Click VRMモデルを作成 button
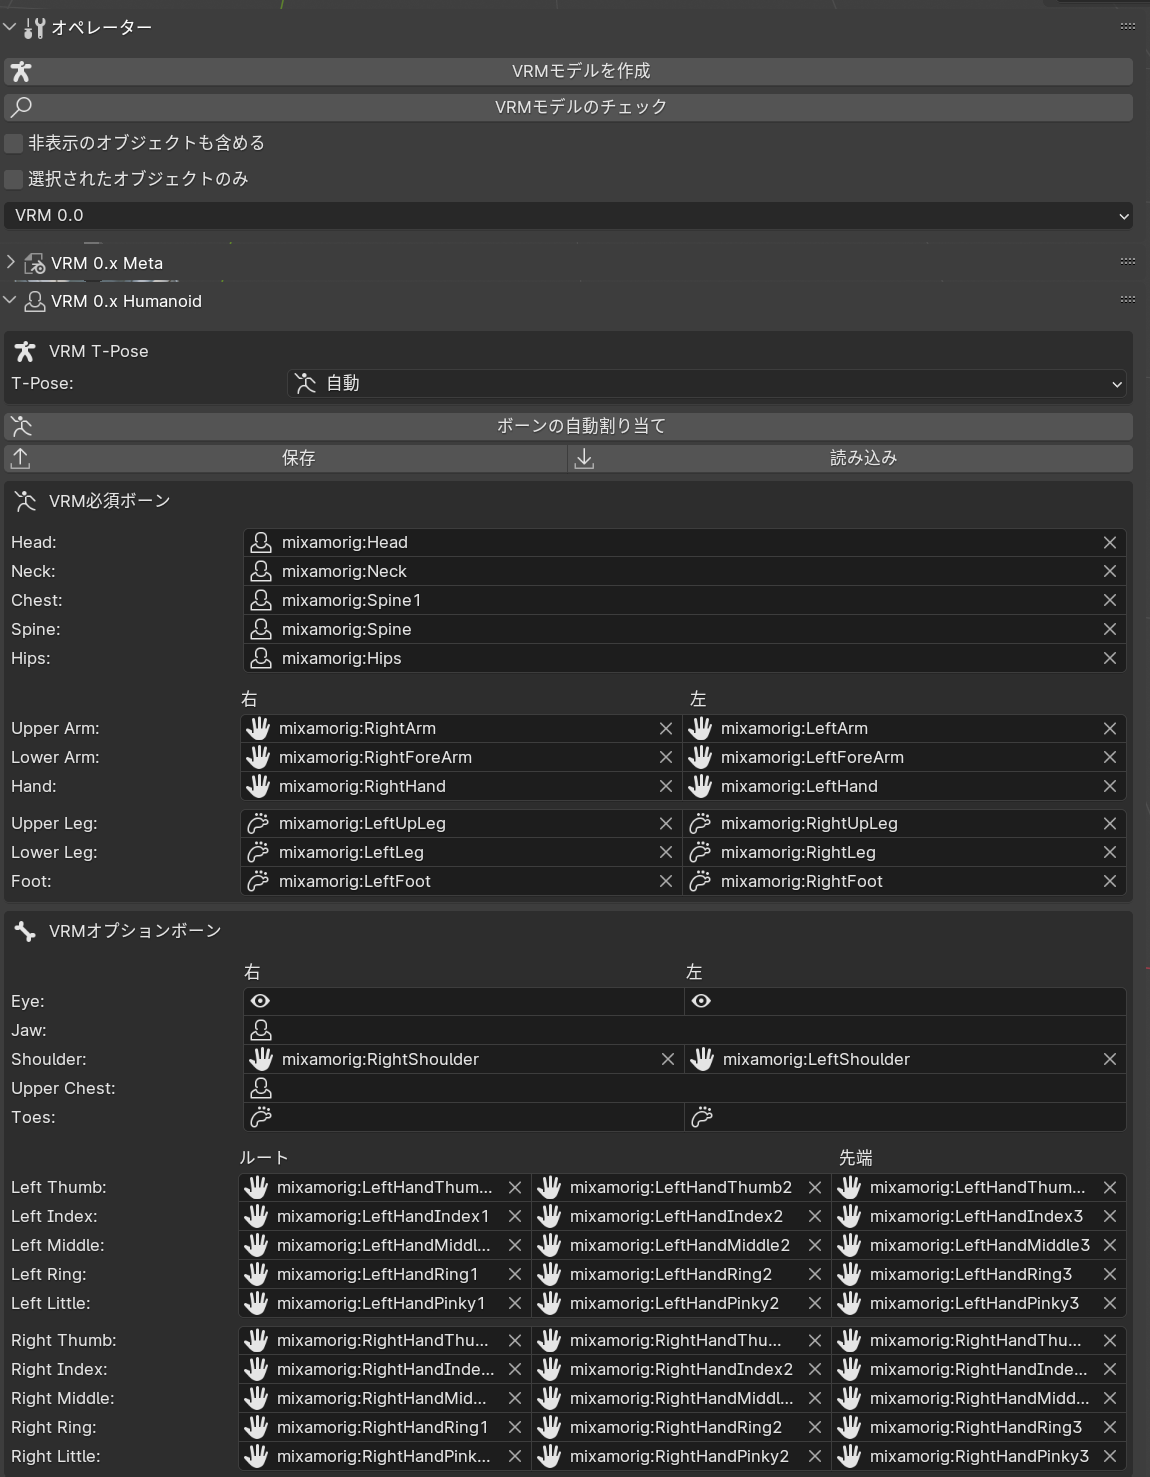The image size is (1150, 1477). [568, 71]
